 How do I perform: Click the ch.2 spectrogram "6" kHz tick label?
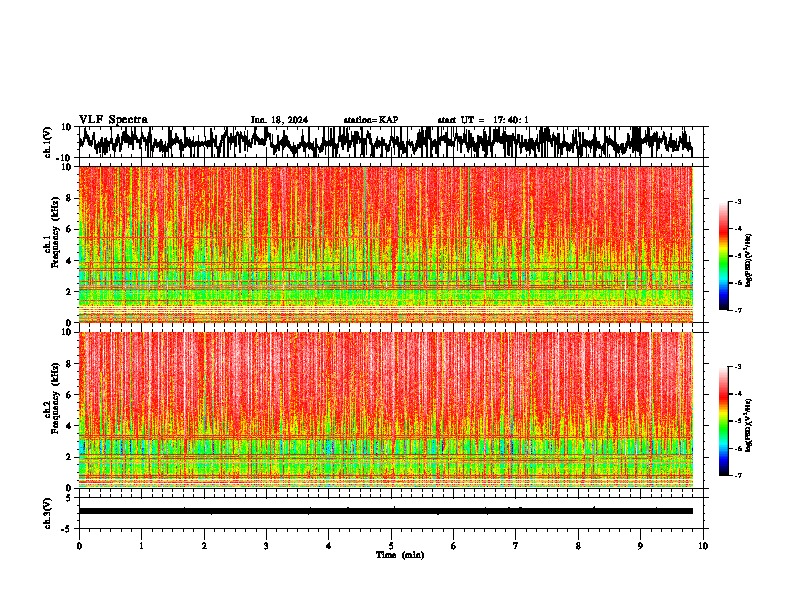(x=69, y=395)
